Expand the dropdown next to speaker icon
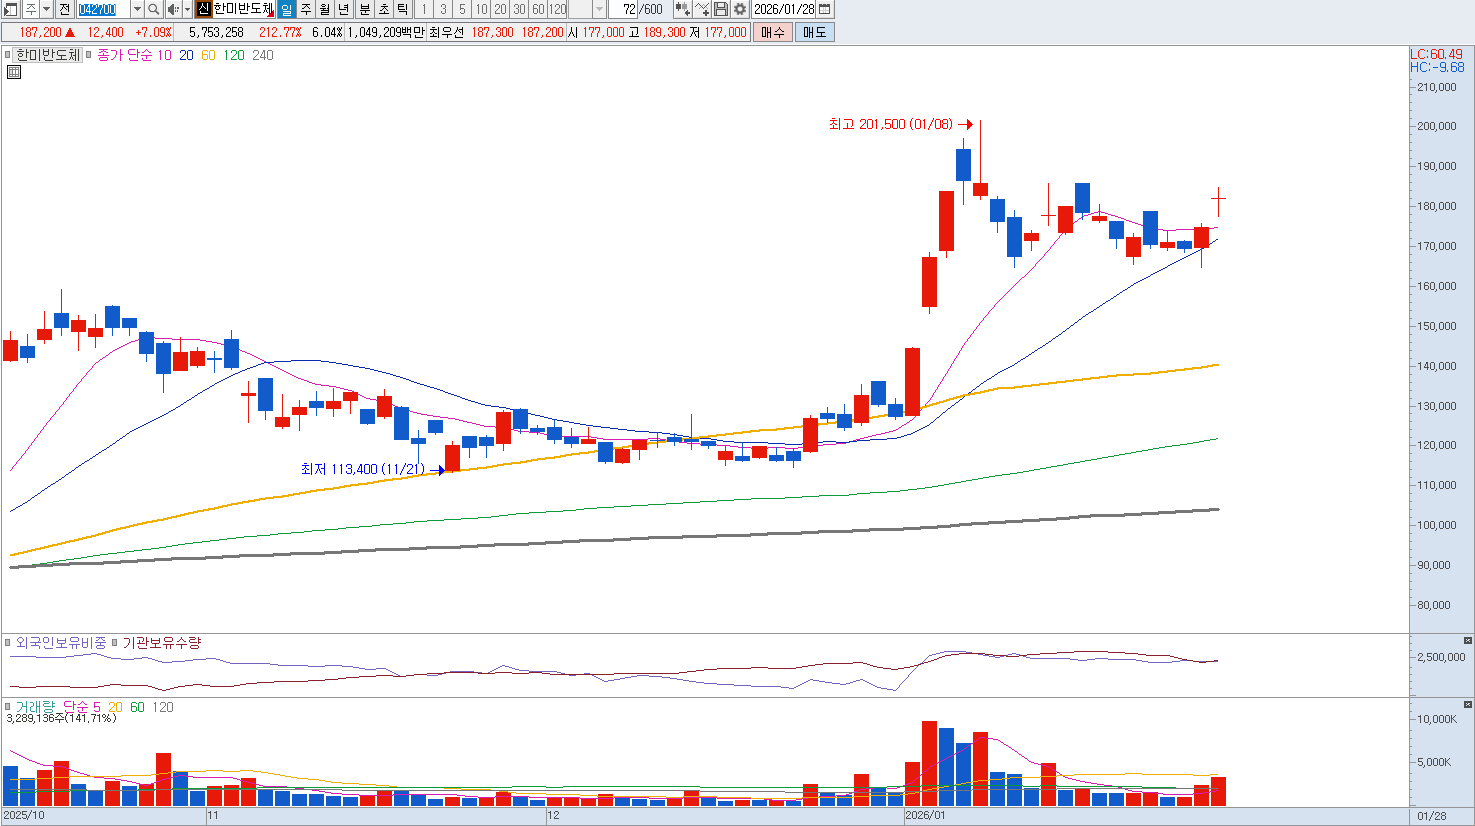This screenshot has width=1475, height=826. 187,9
